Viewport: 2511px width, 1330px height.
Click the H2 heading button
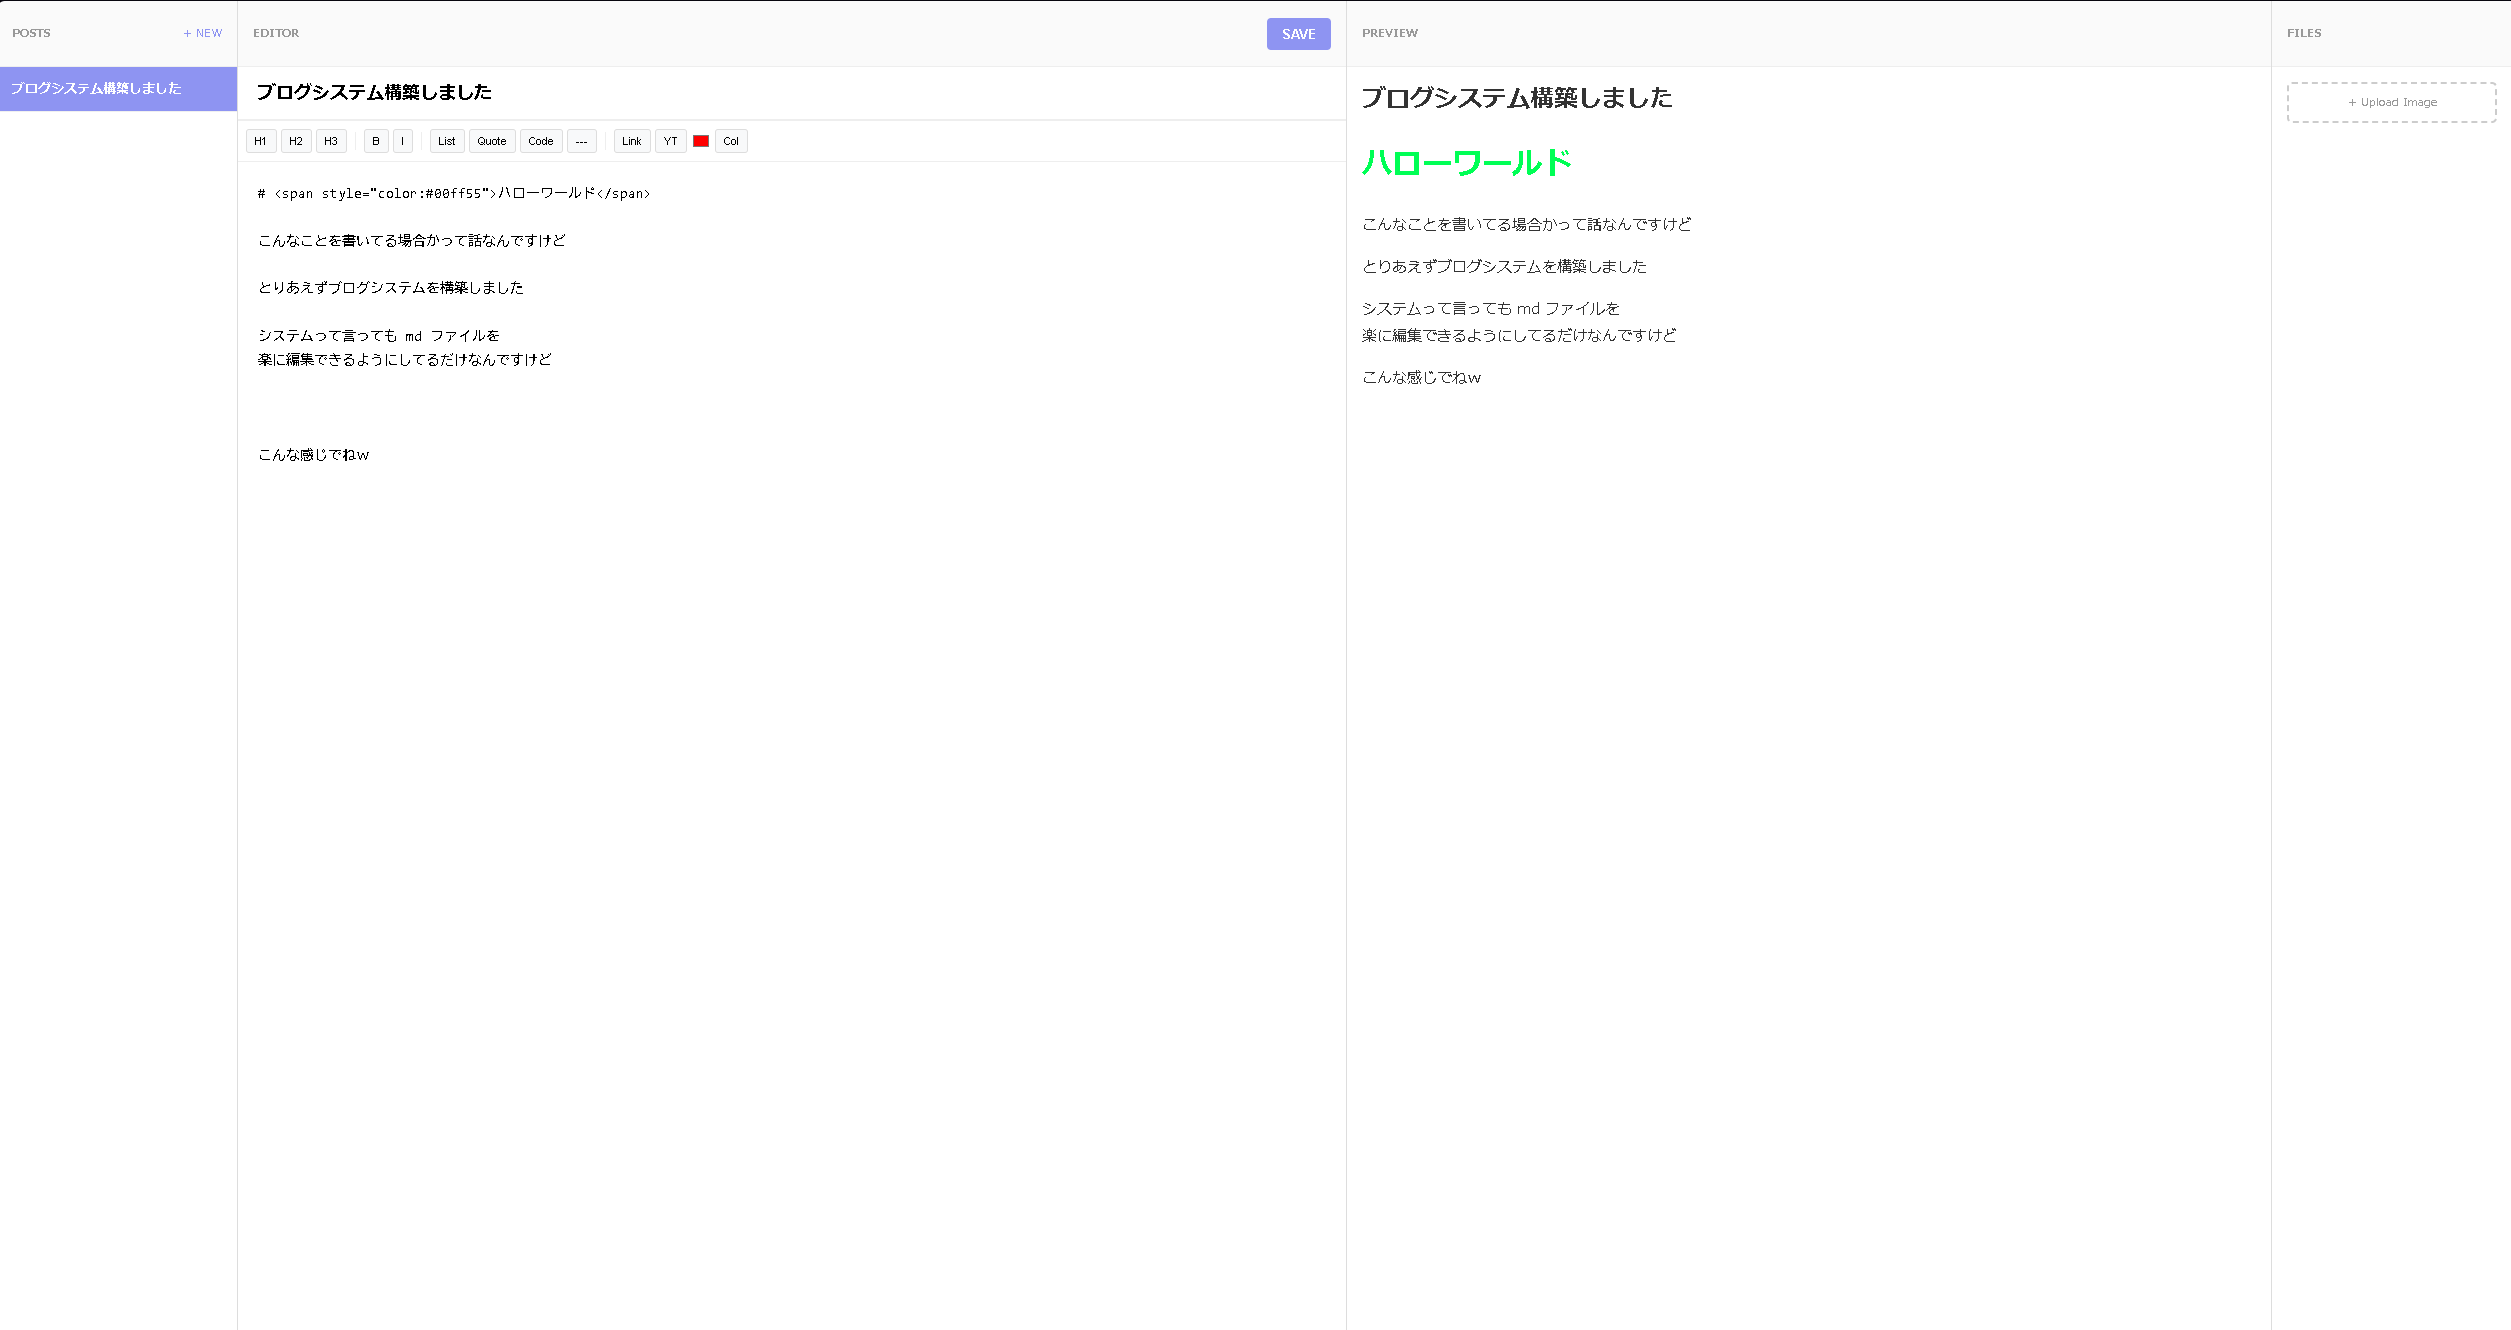click(x=296, y=141)
